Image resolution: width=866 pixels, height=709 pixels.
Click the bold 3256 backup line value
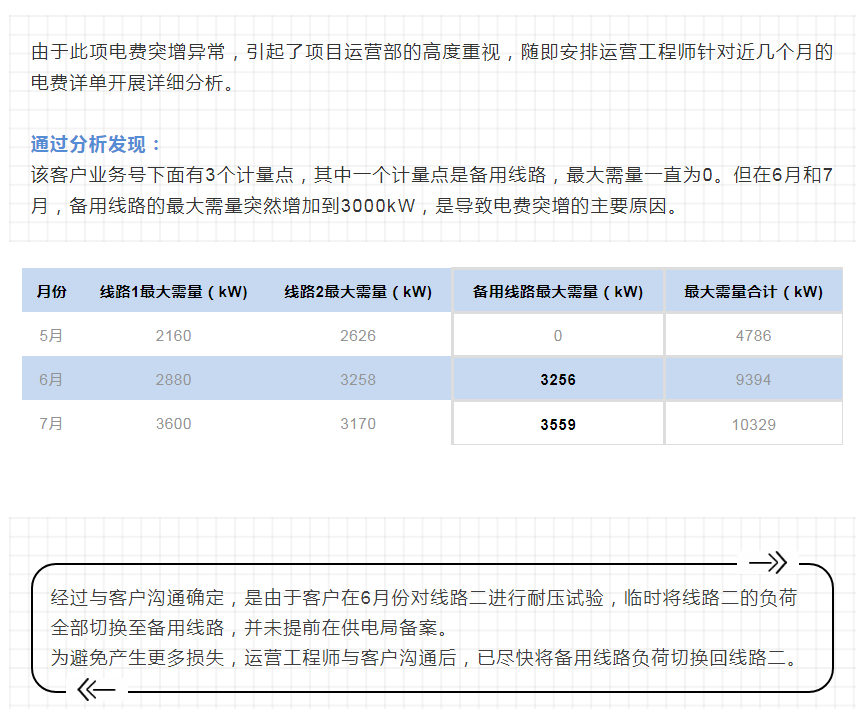coord(557,380)
